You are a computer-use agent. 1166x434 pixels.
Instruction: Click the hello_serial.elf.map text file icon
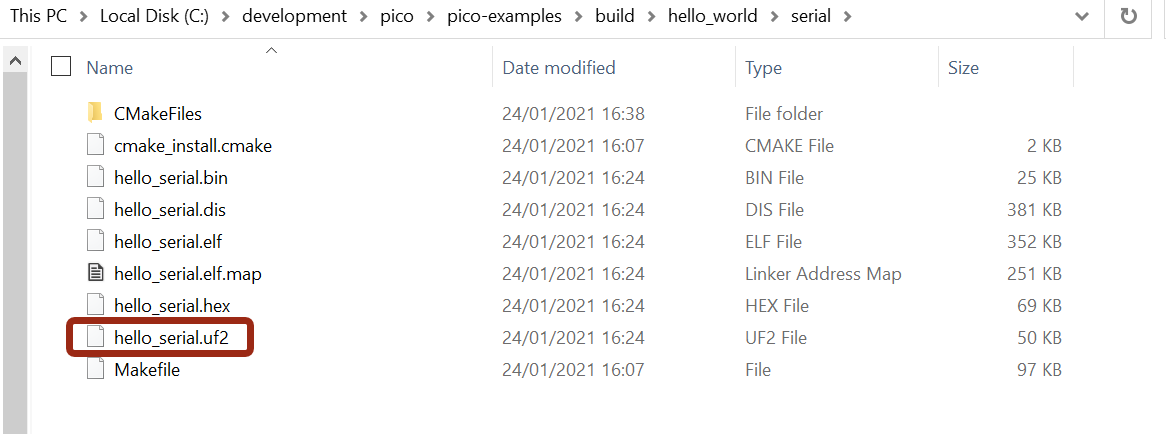(x=95, y=273)
